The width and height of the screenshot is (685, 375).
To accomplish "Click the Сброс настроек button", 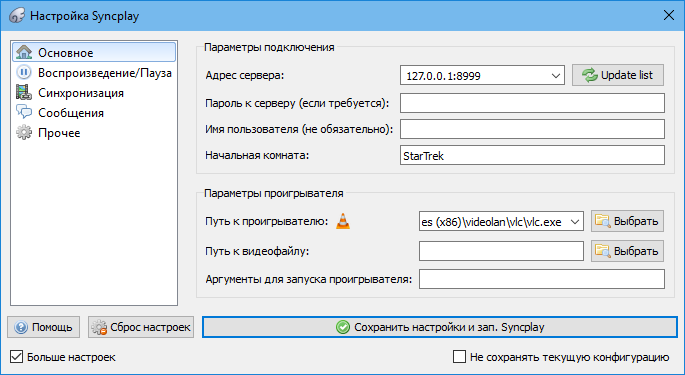I will pyautogui.click(x=141, y=327).
